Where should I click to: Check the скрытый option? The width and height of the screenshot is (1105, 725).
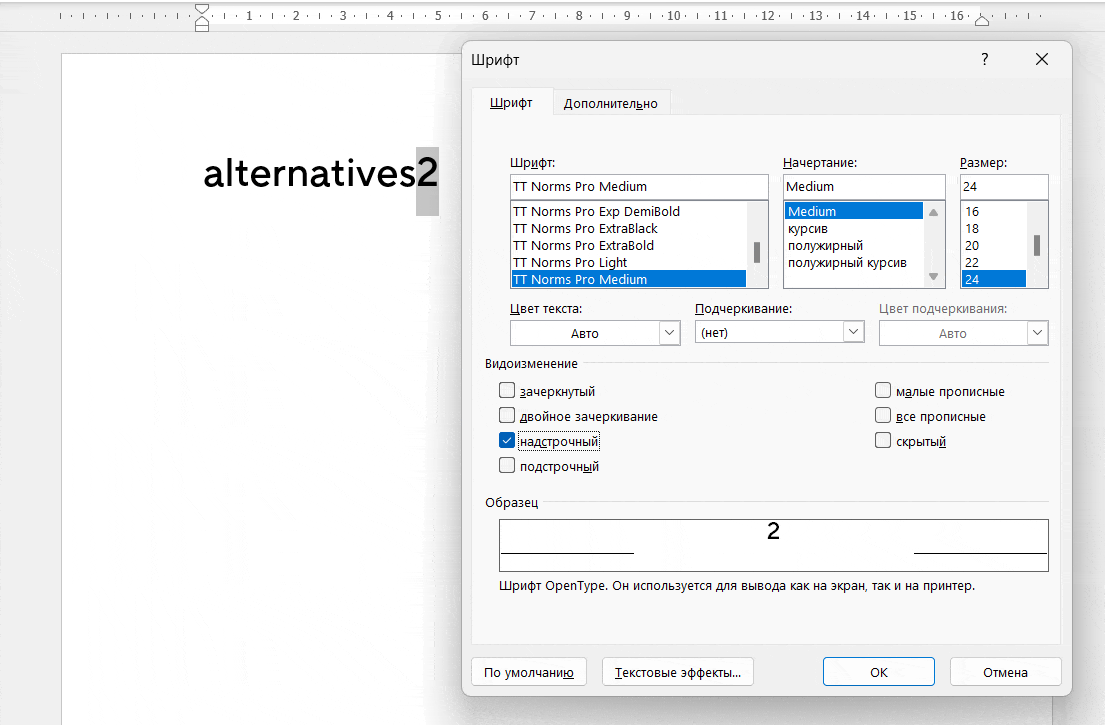pyautogui.click(x=883, y=441)
